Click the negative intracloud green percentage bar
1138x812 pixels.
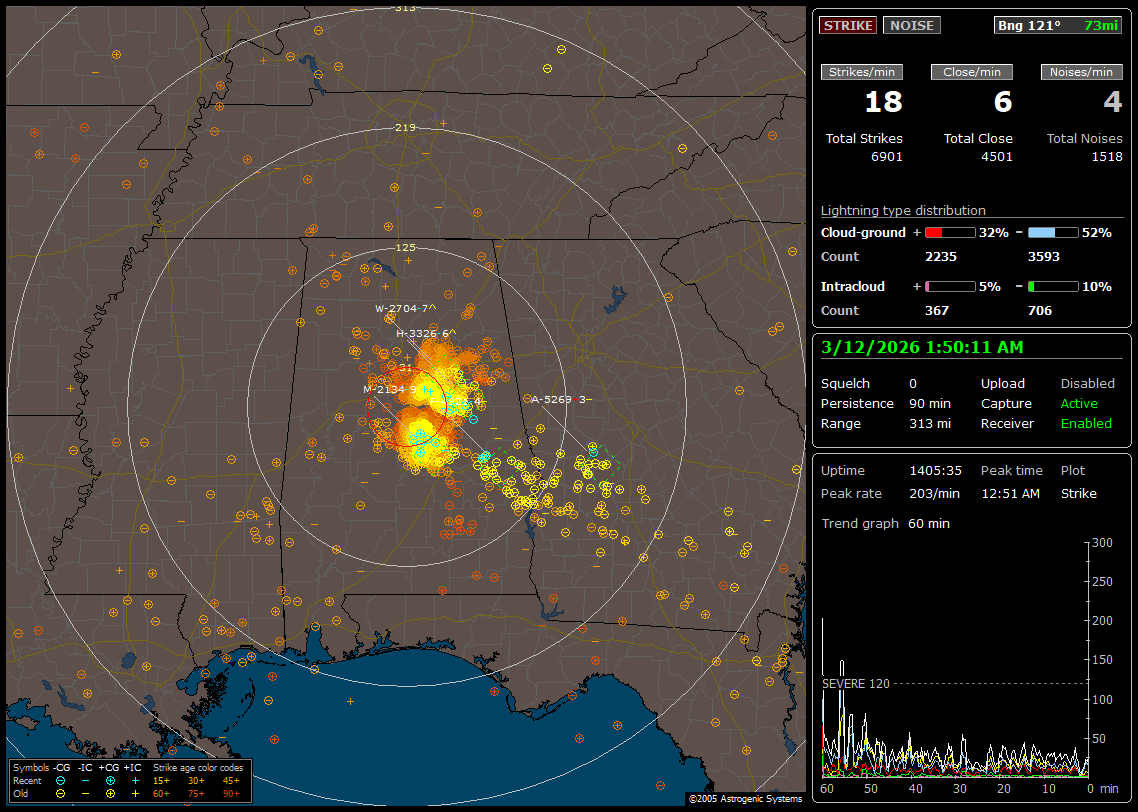[1052, 286]
